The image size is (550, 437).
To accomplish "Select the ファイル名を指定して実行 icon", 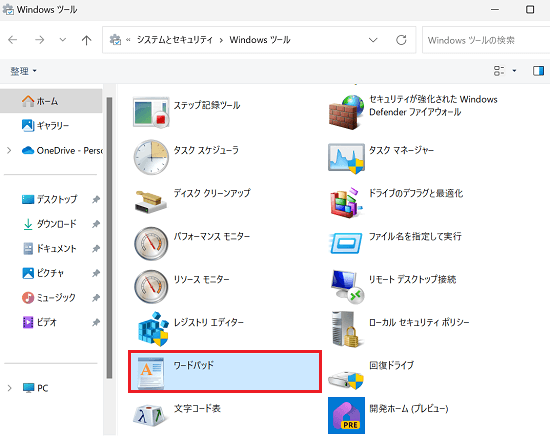I will click(x=346, y=243).
